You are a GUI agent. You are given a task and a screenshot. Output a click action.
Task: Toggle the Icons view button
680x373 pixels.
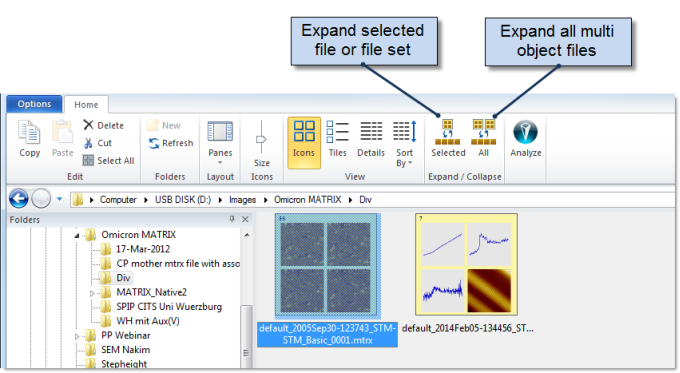point(304,142)
